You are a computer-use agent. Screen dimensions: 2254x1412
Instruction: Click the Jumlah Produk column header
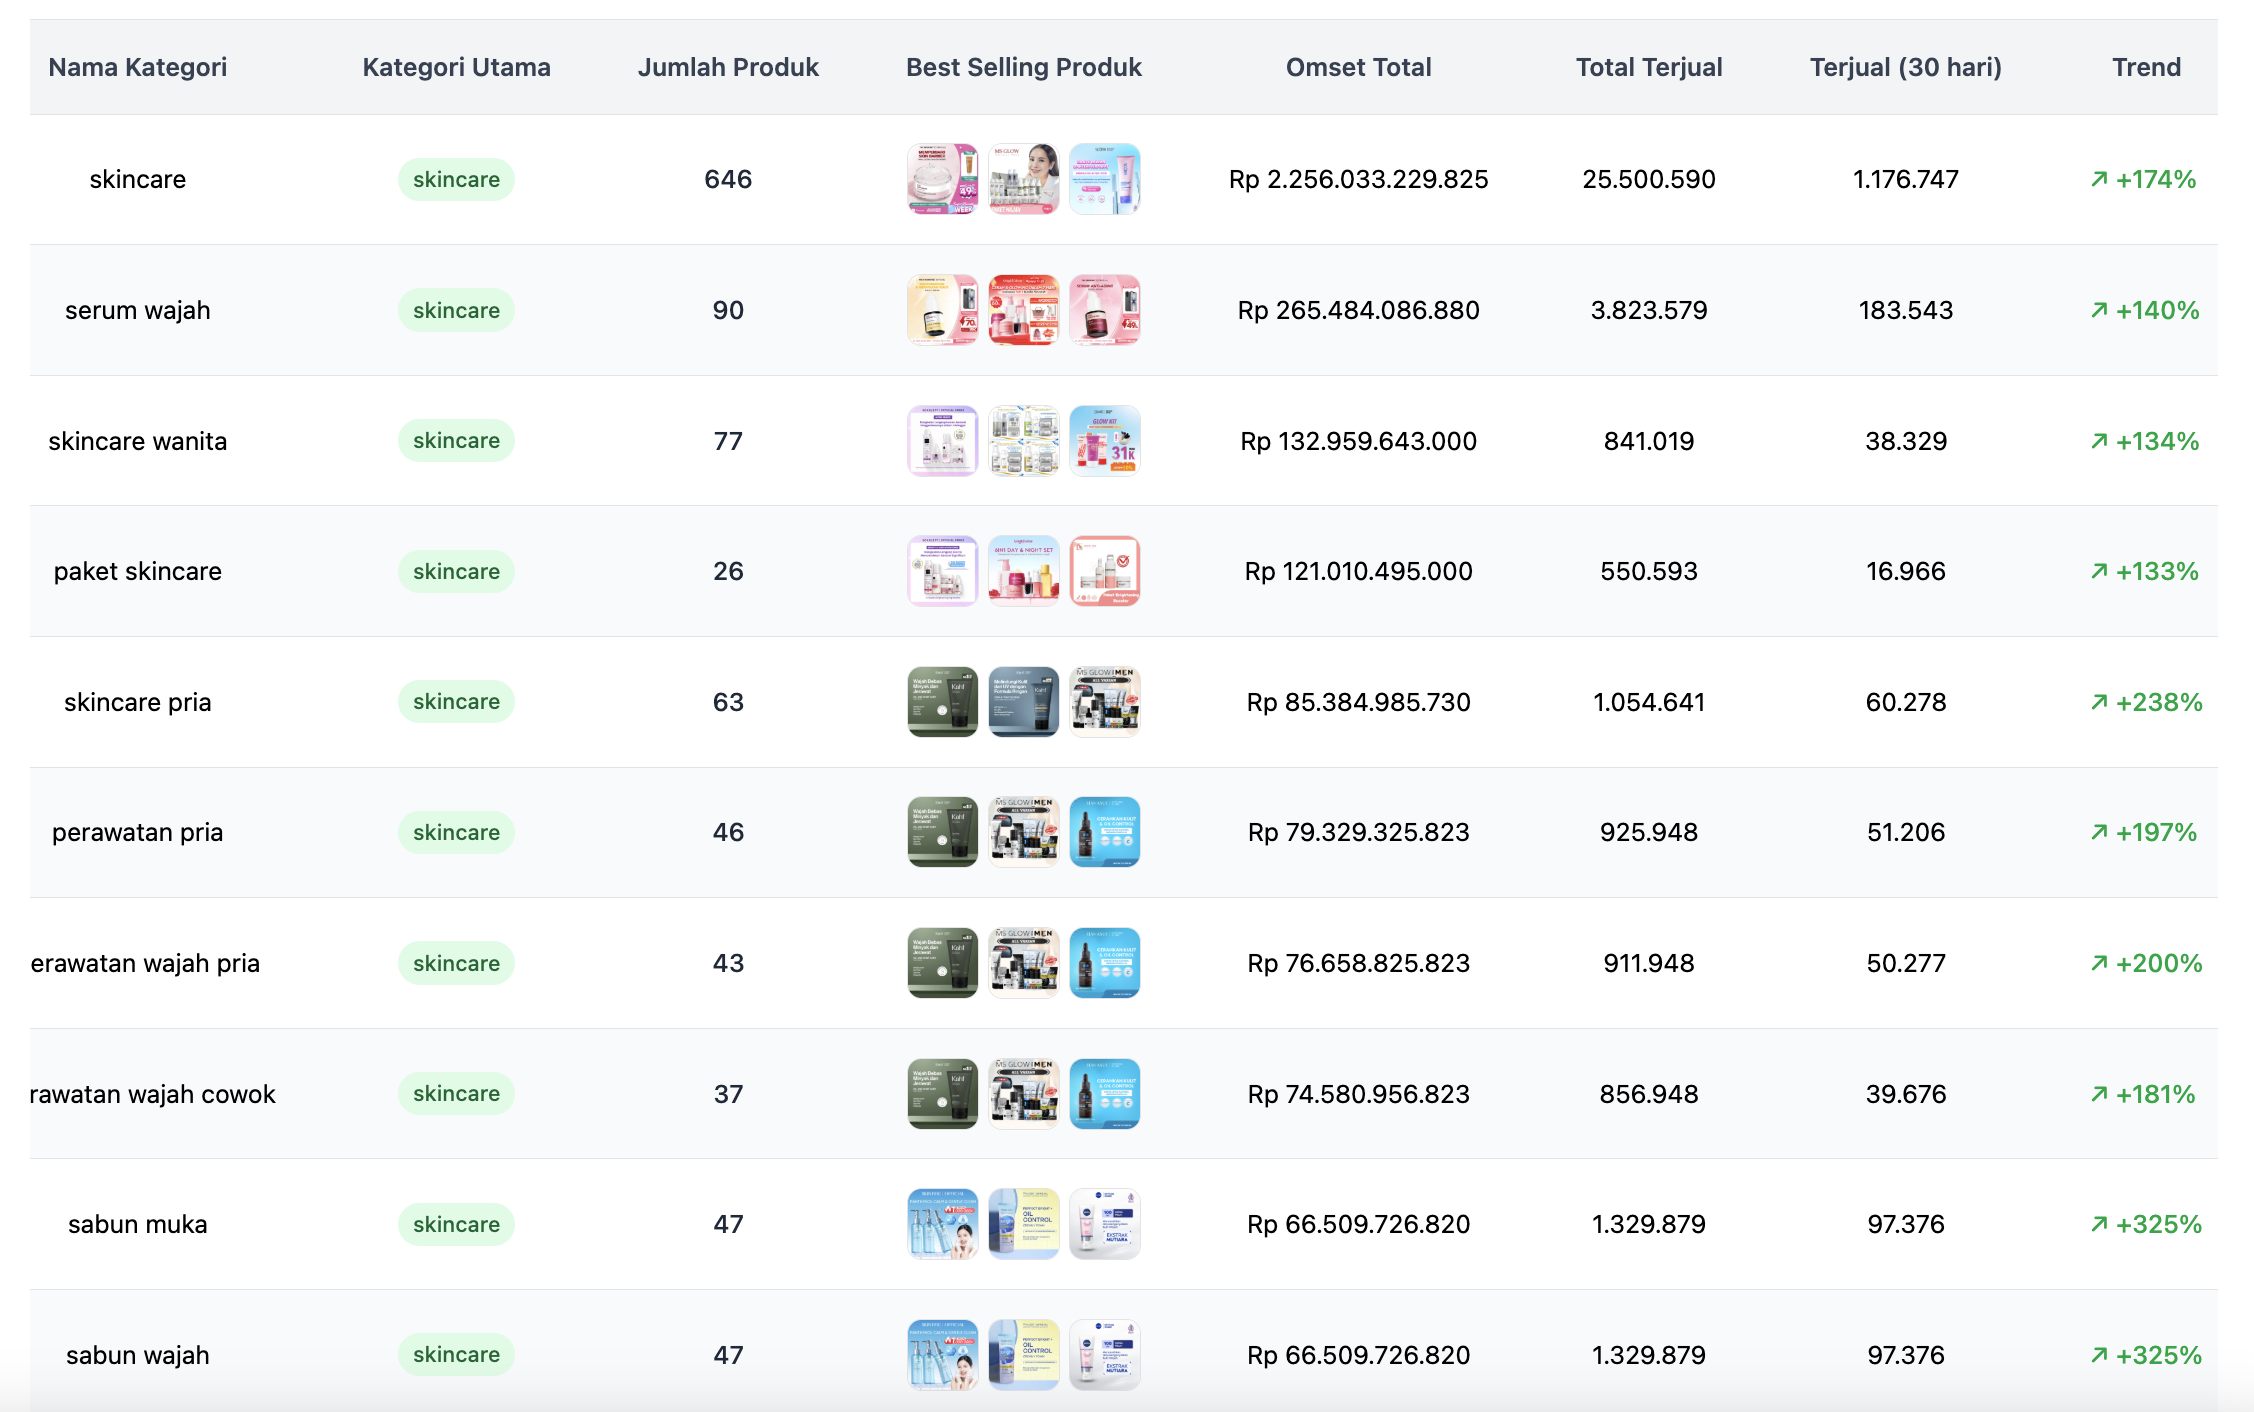click(x=728, y=67)
